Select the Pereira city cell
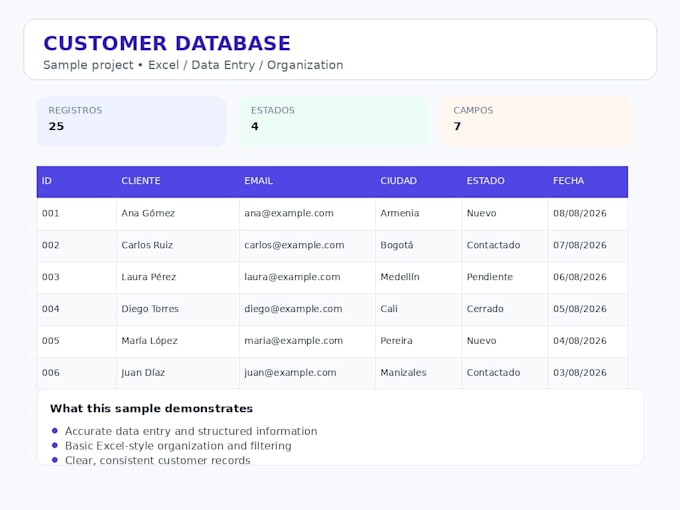The height and width of the screenshot is (510, 680). [x=418, y=341]
